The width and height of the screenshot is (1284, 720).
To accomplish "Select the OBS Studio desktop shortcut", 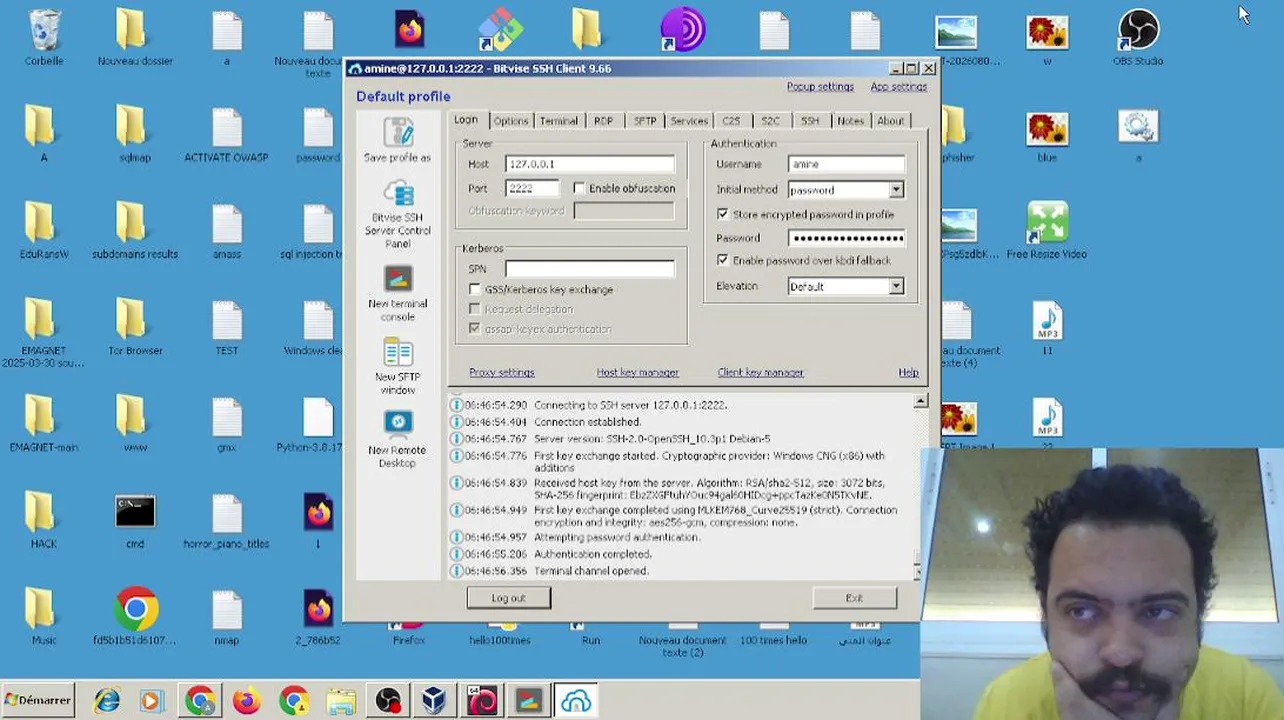I will click(1138, 38).
